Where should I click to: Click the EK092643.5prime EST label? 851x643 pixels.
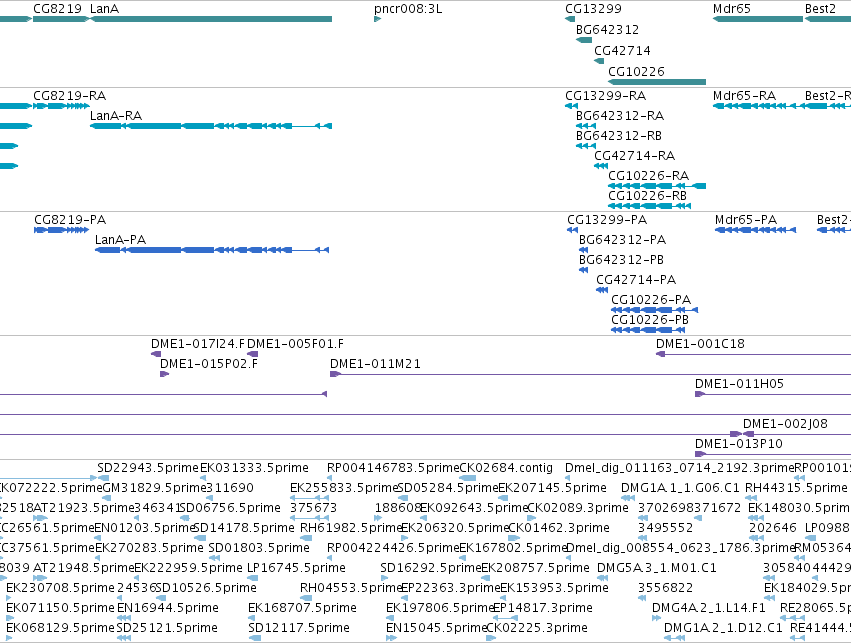pos(474,508)
